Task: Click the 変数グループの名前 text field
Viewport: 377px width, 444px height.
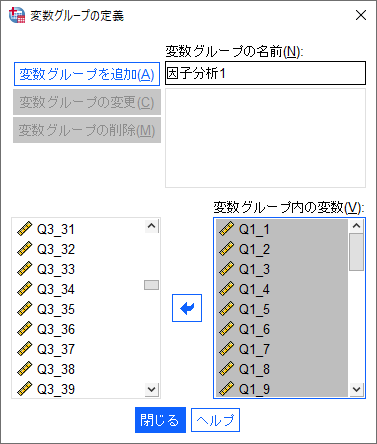Action: 265,73
